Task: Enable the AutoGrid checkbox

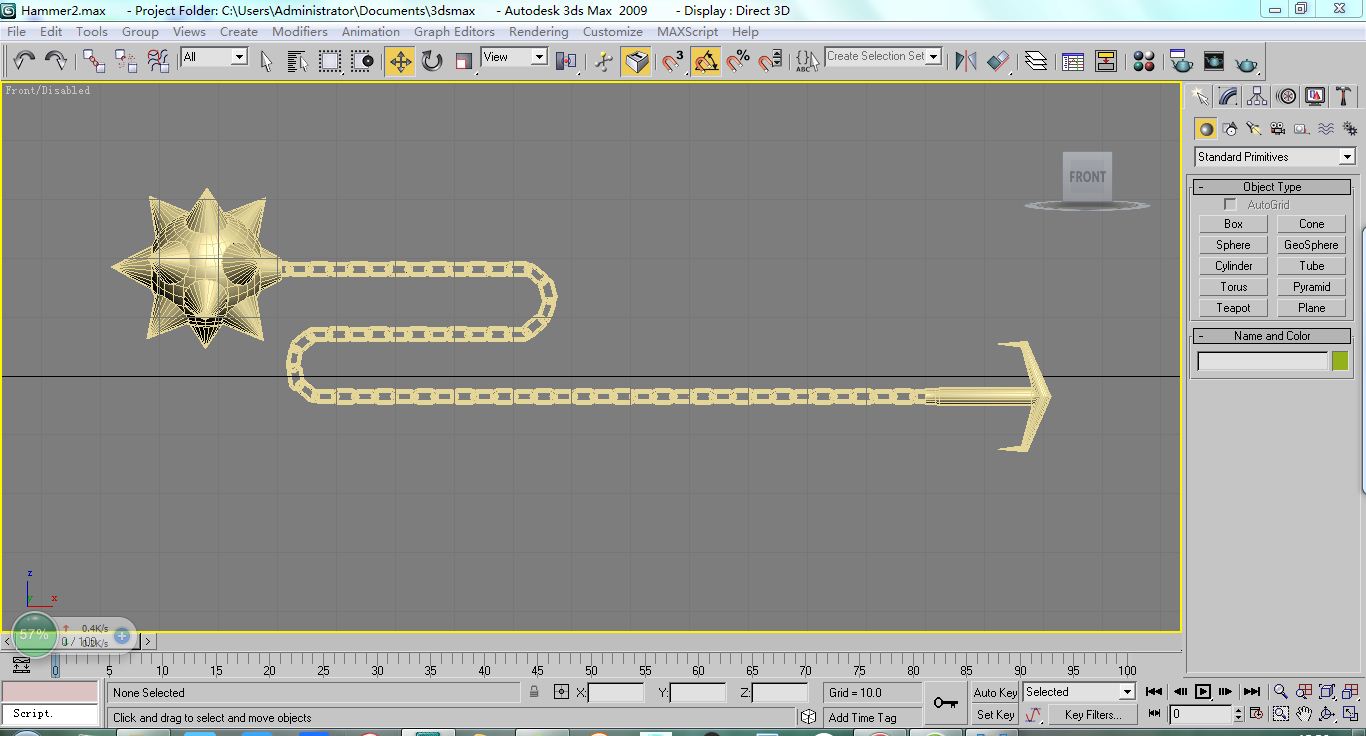Action: tap(1230, 205)
